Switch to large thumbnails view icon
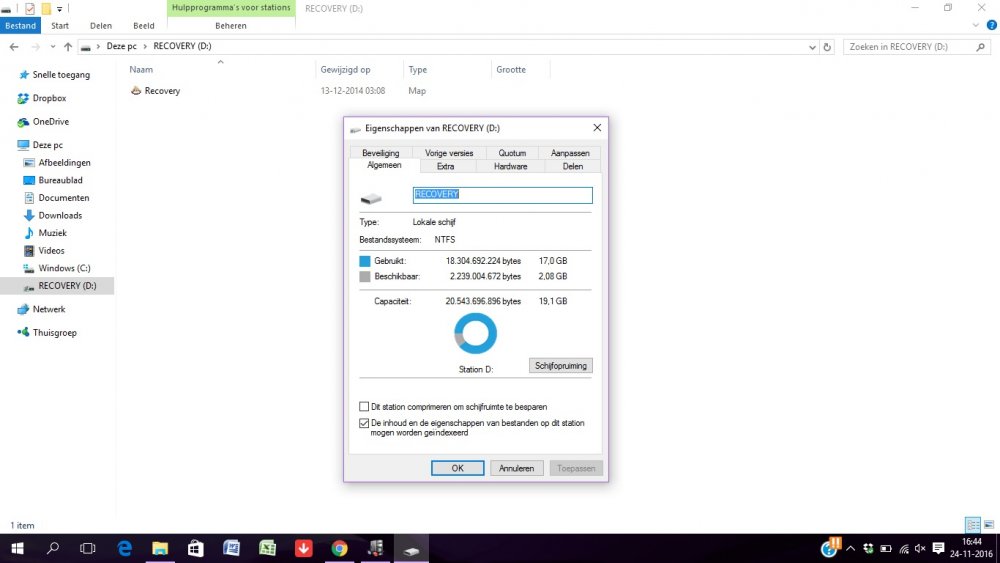1000x563 pixels. pos(989,525)
